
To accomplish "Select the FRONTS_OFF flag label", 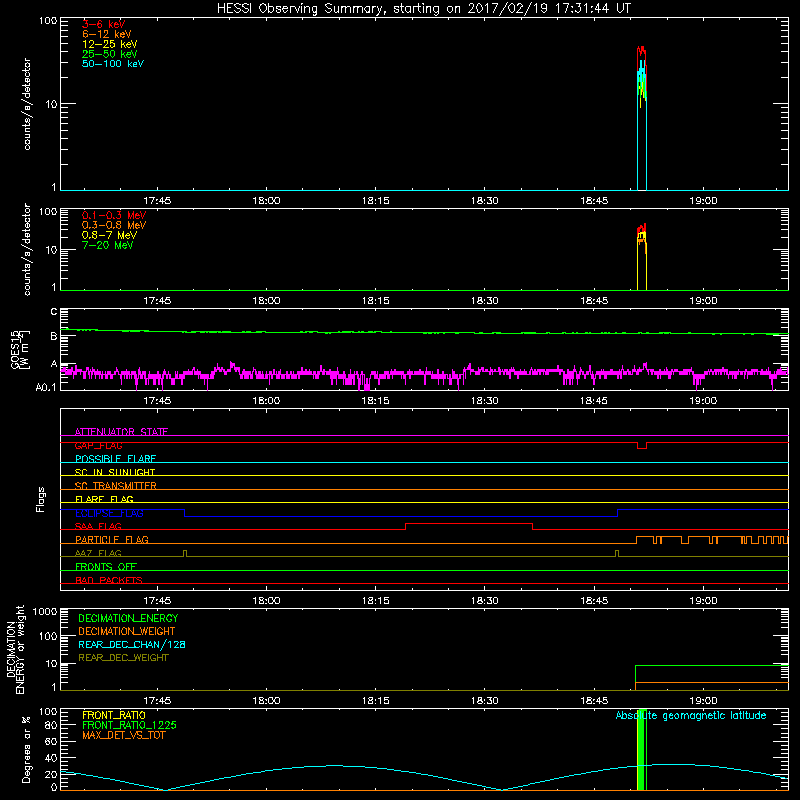I will coord(106,567).
